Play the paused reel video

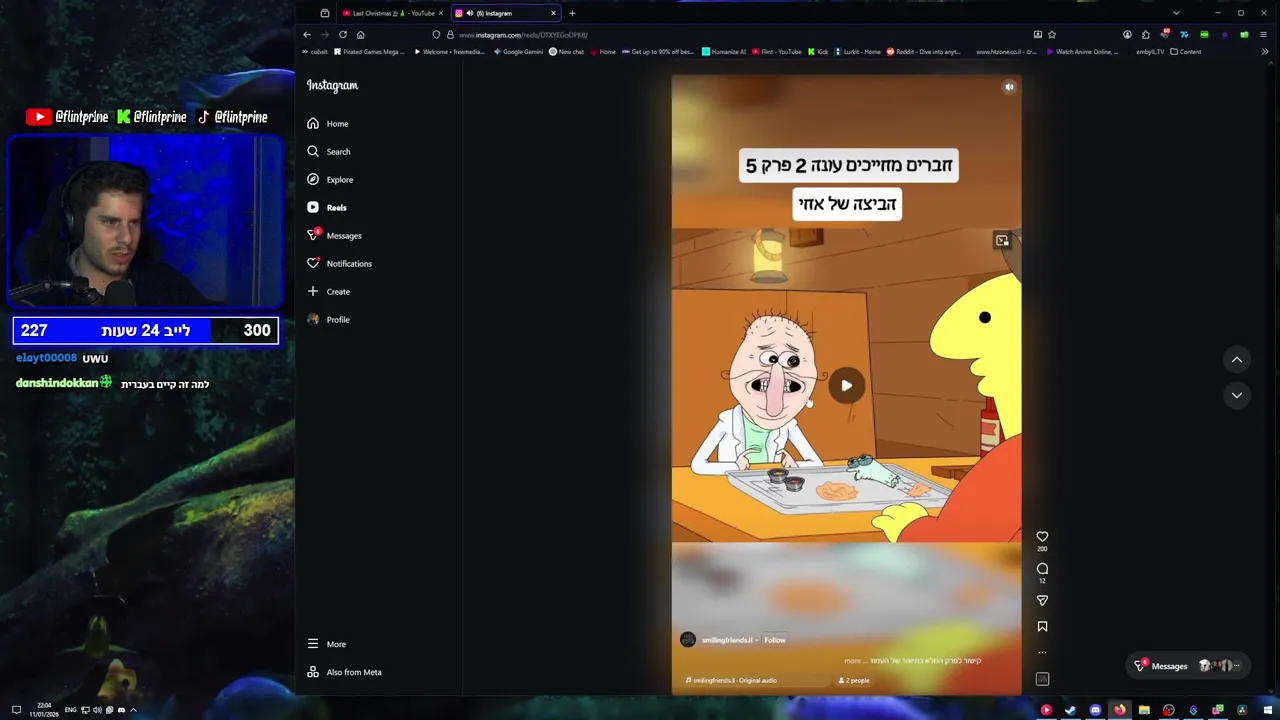tap(847, 386)
